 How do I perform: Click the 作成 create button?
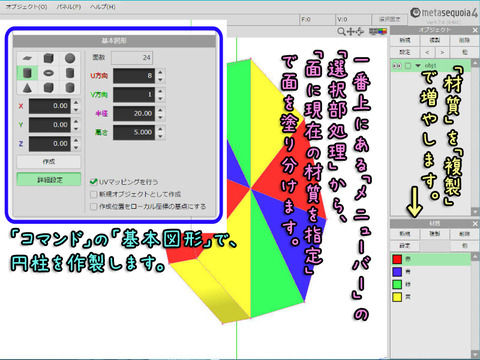point(49,162)
